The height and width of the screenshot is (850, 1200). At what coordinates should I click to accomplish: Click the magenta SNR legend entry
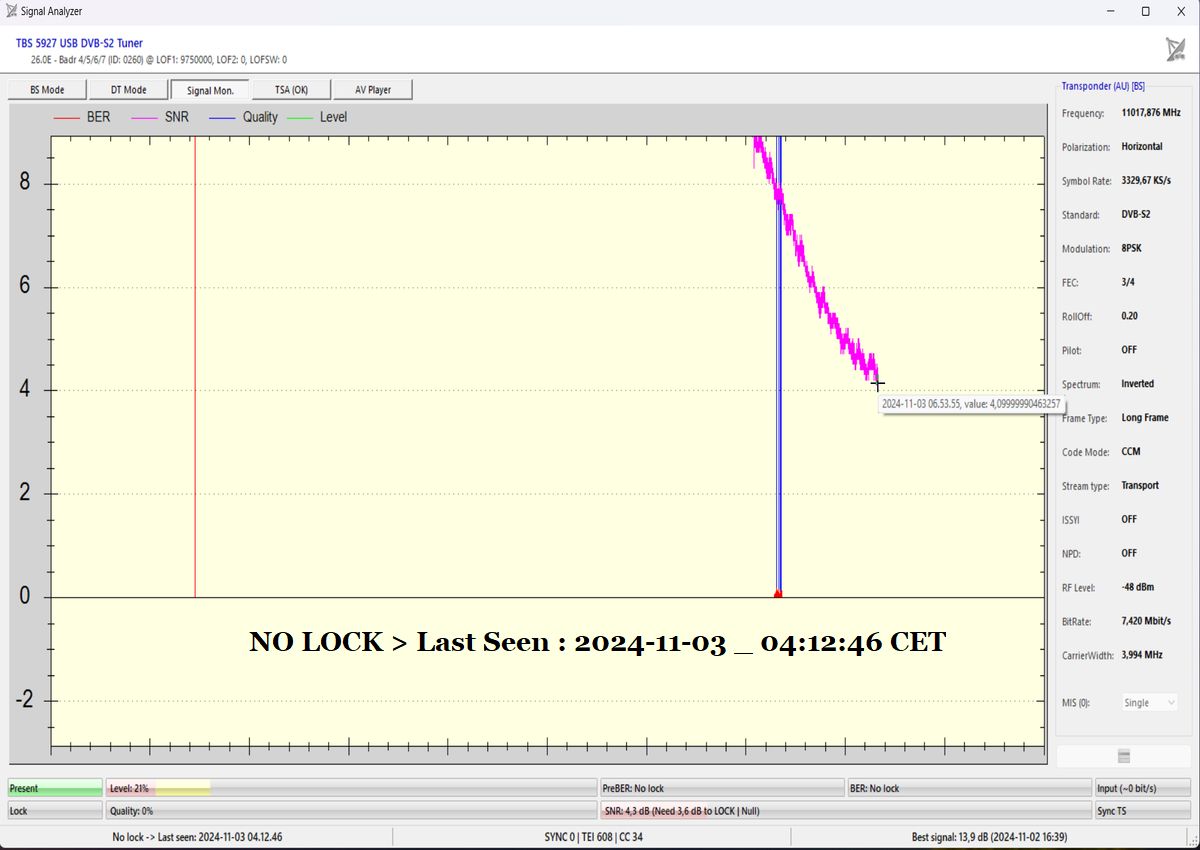tap(160, 118)
